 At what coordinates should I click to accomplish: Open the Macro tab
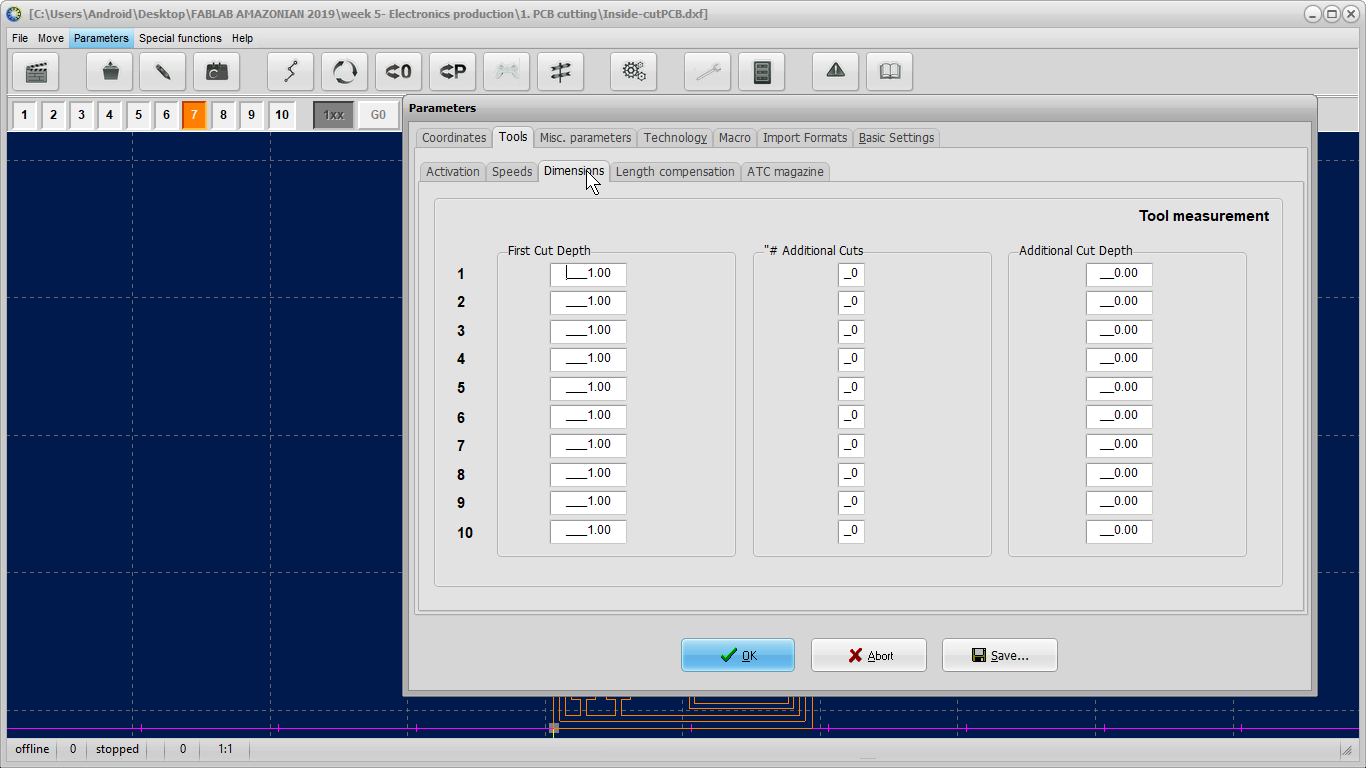point(735,138)
